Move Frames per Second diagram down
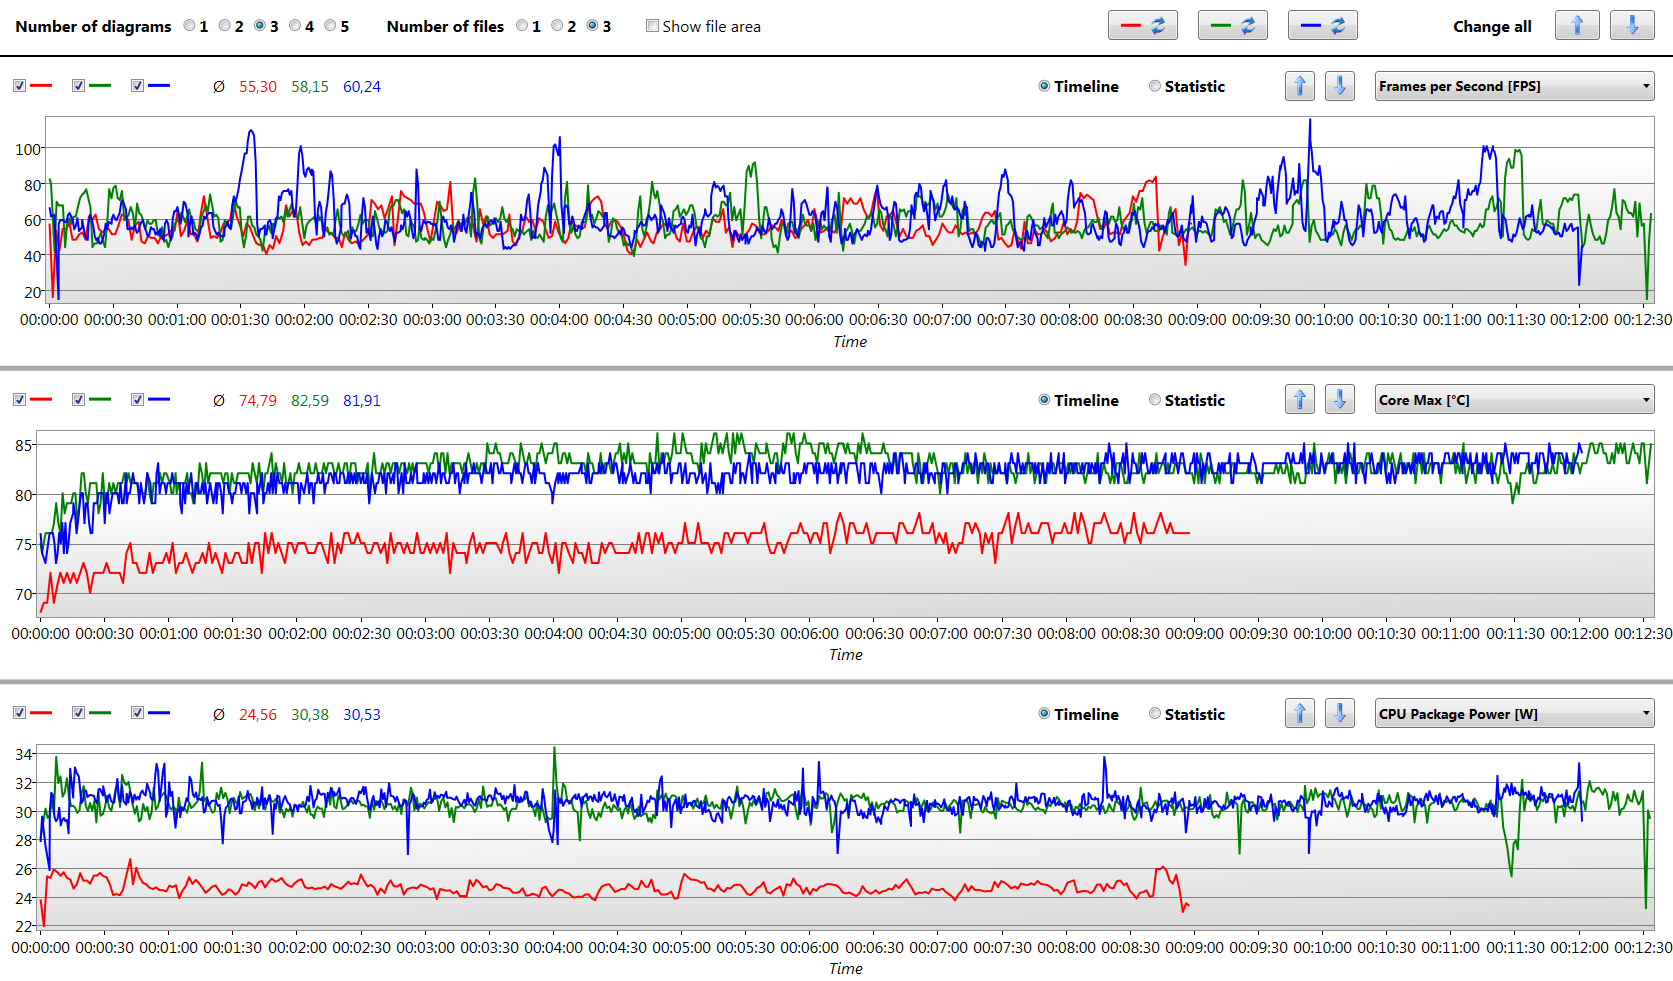Image resolution: width=1673 pixels, height=981 pixels. click(x=1340, y=86)
